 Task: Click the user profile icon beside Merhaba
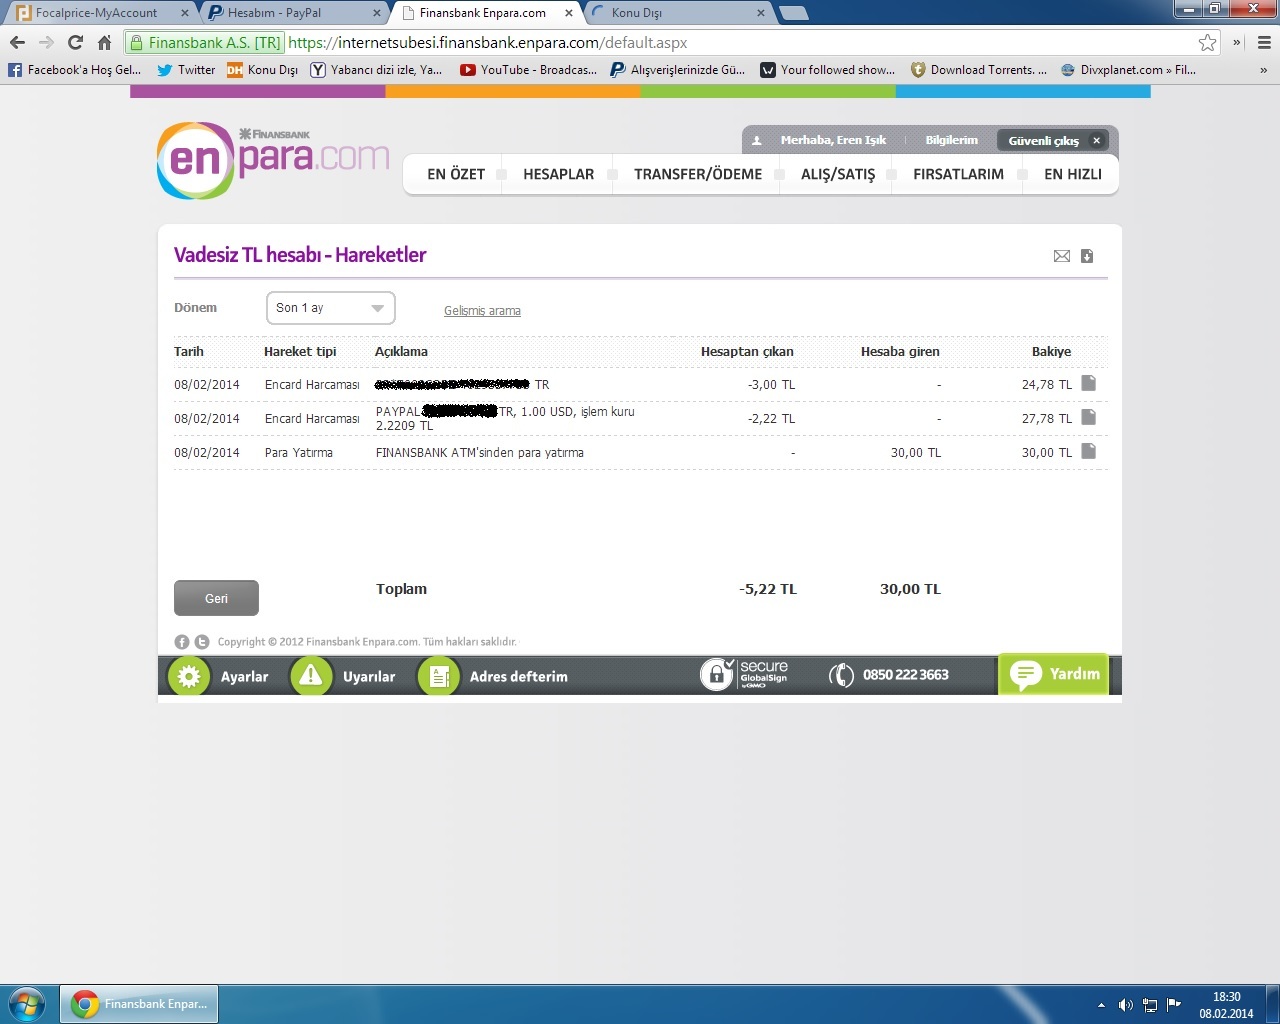pos(757,141)
